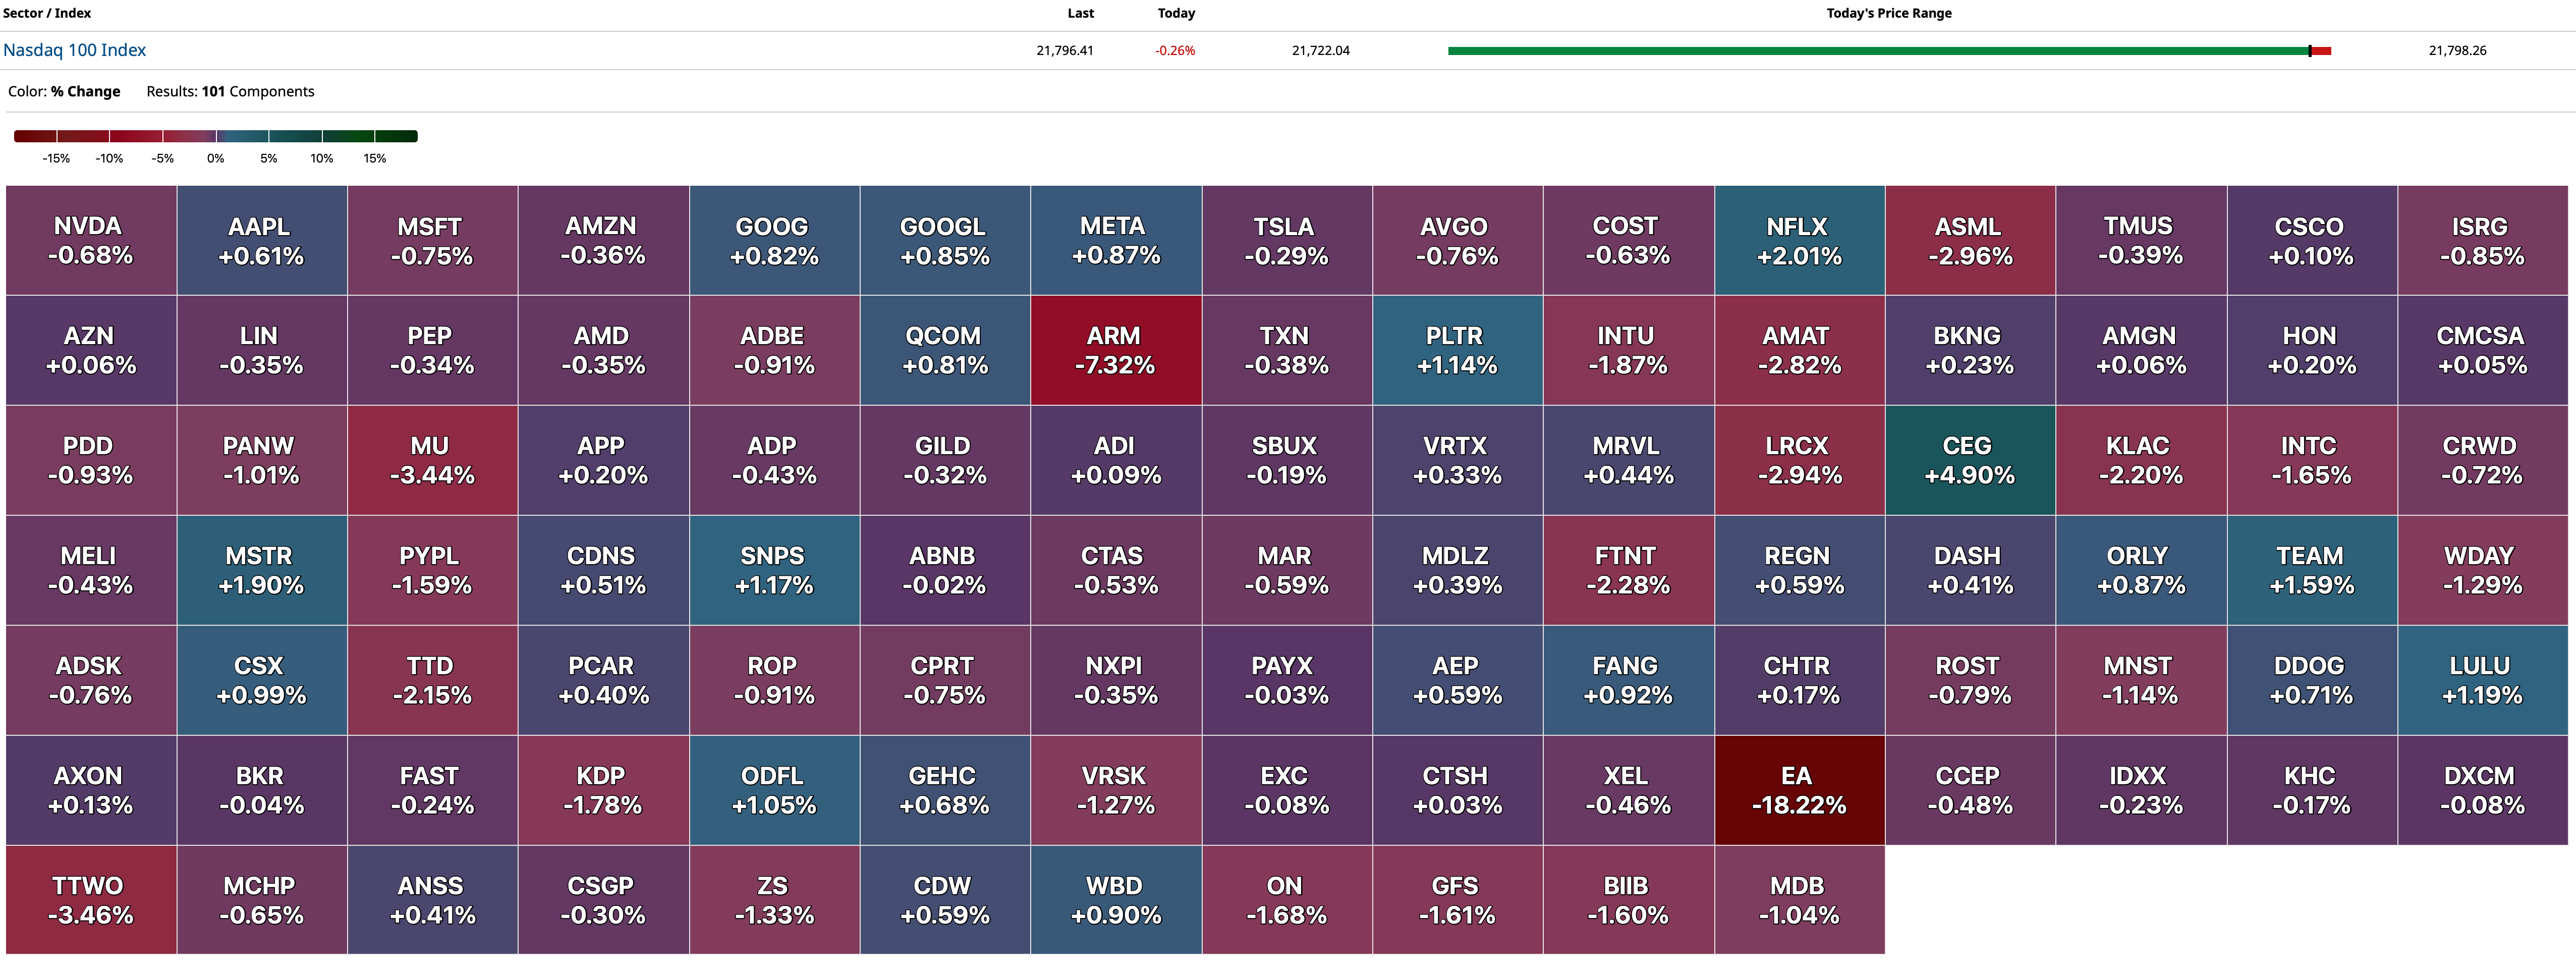Click the DXCM -0.08% tile

click(x=2481, y=790)
